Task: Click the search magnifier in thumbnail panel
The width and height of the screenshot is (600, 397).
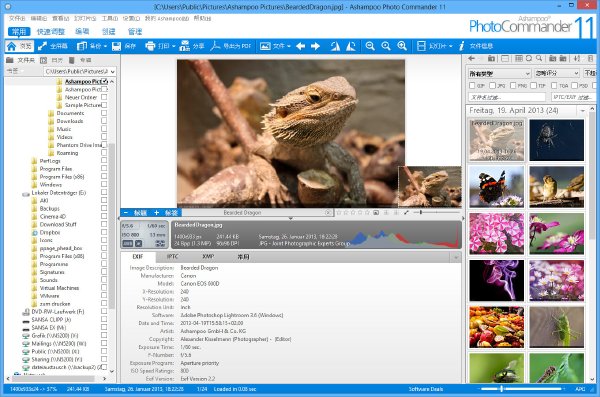Action: [539, 58]
